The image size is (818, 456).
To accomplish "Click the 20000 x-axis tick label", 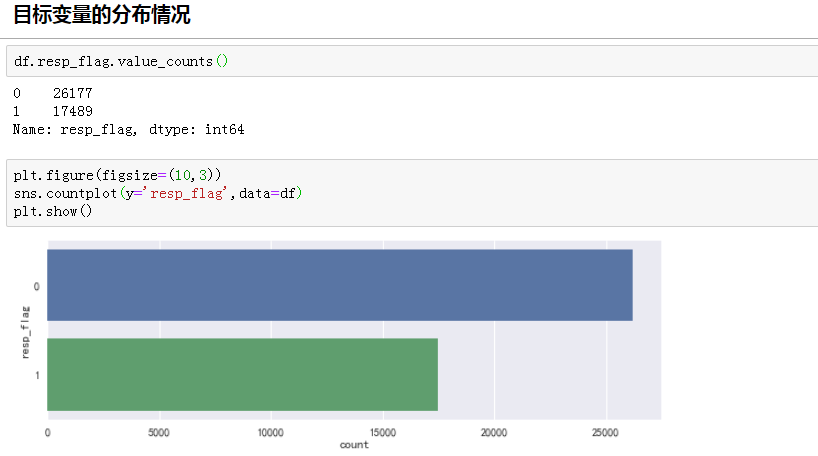I will 494,432.
